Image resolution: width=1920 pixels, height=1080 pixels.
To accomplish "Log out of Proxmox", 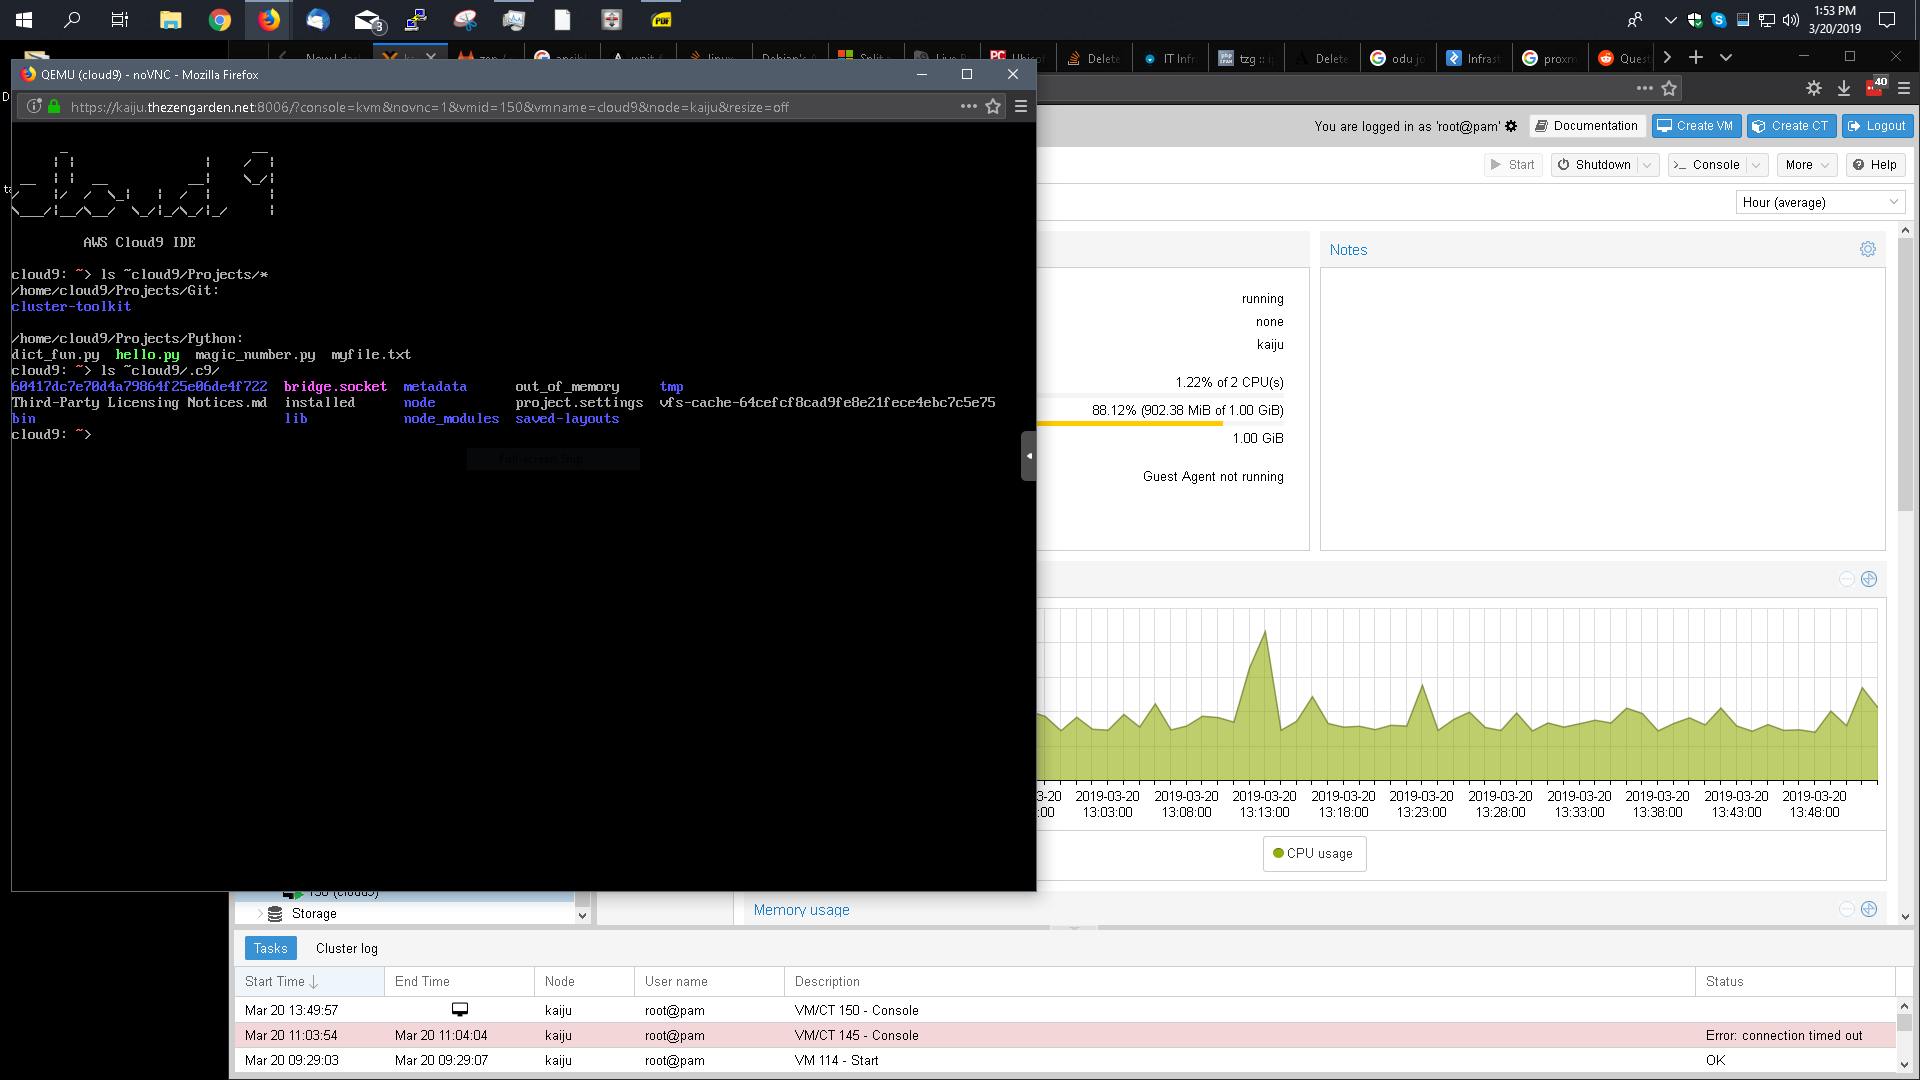I will (x=1877, y=126).
